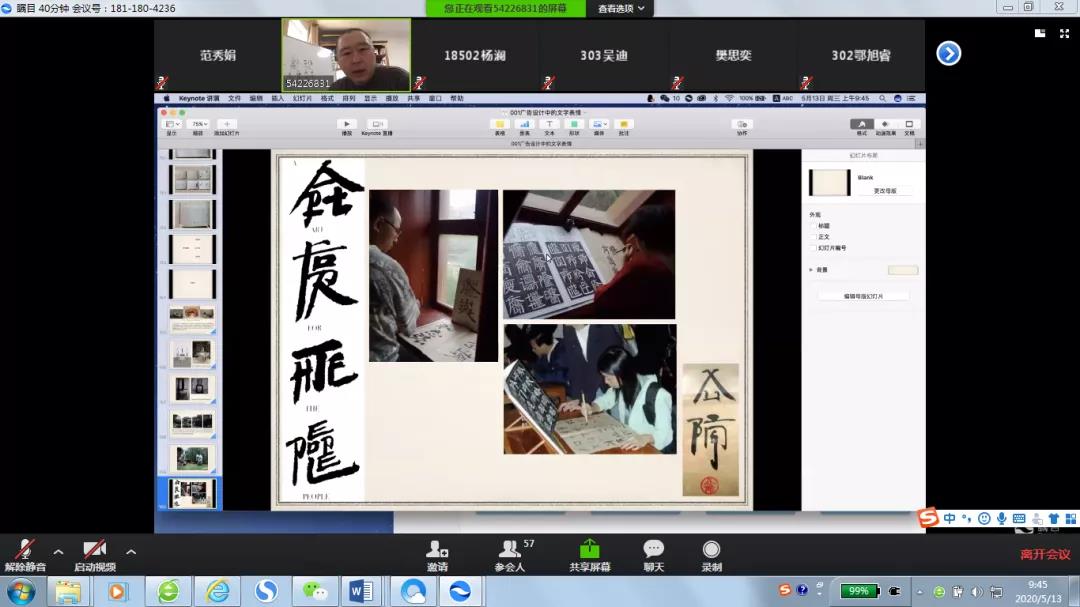This screenshot has height=607, width=1080.
Task: Click the green 共享屏幕 share screen icon
Action: pyautogui.click(x=590, y=549)
